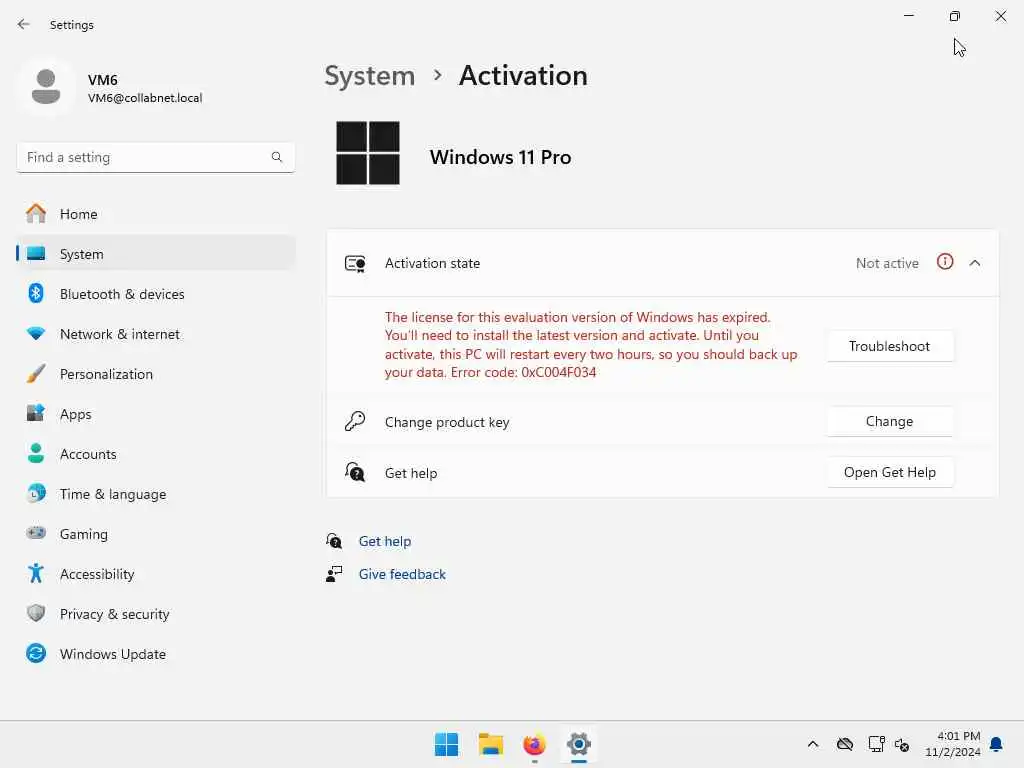The width and height of the screenshot is (1024, 768).
Task: Navigate to System breadcrumb
Action: click(x=370, y=76)
